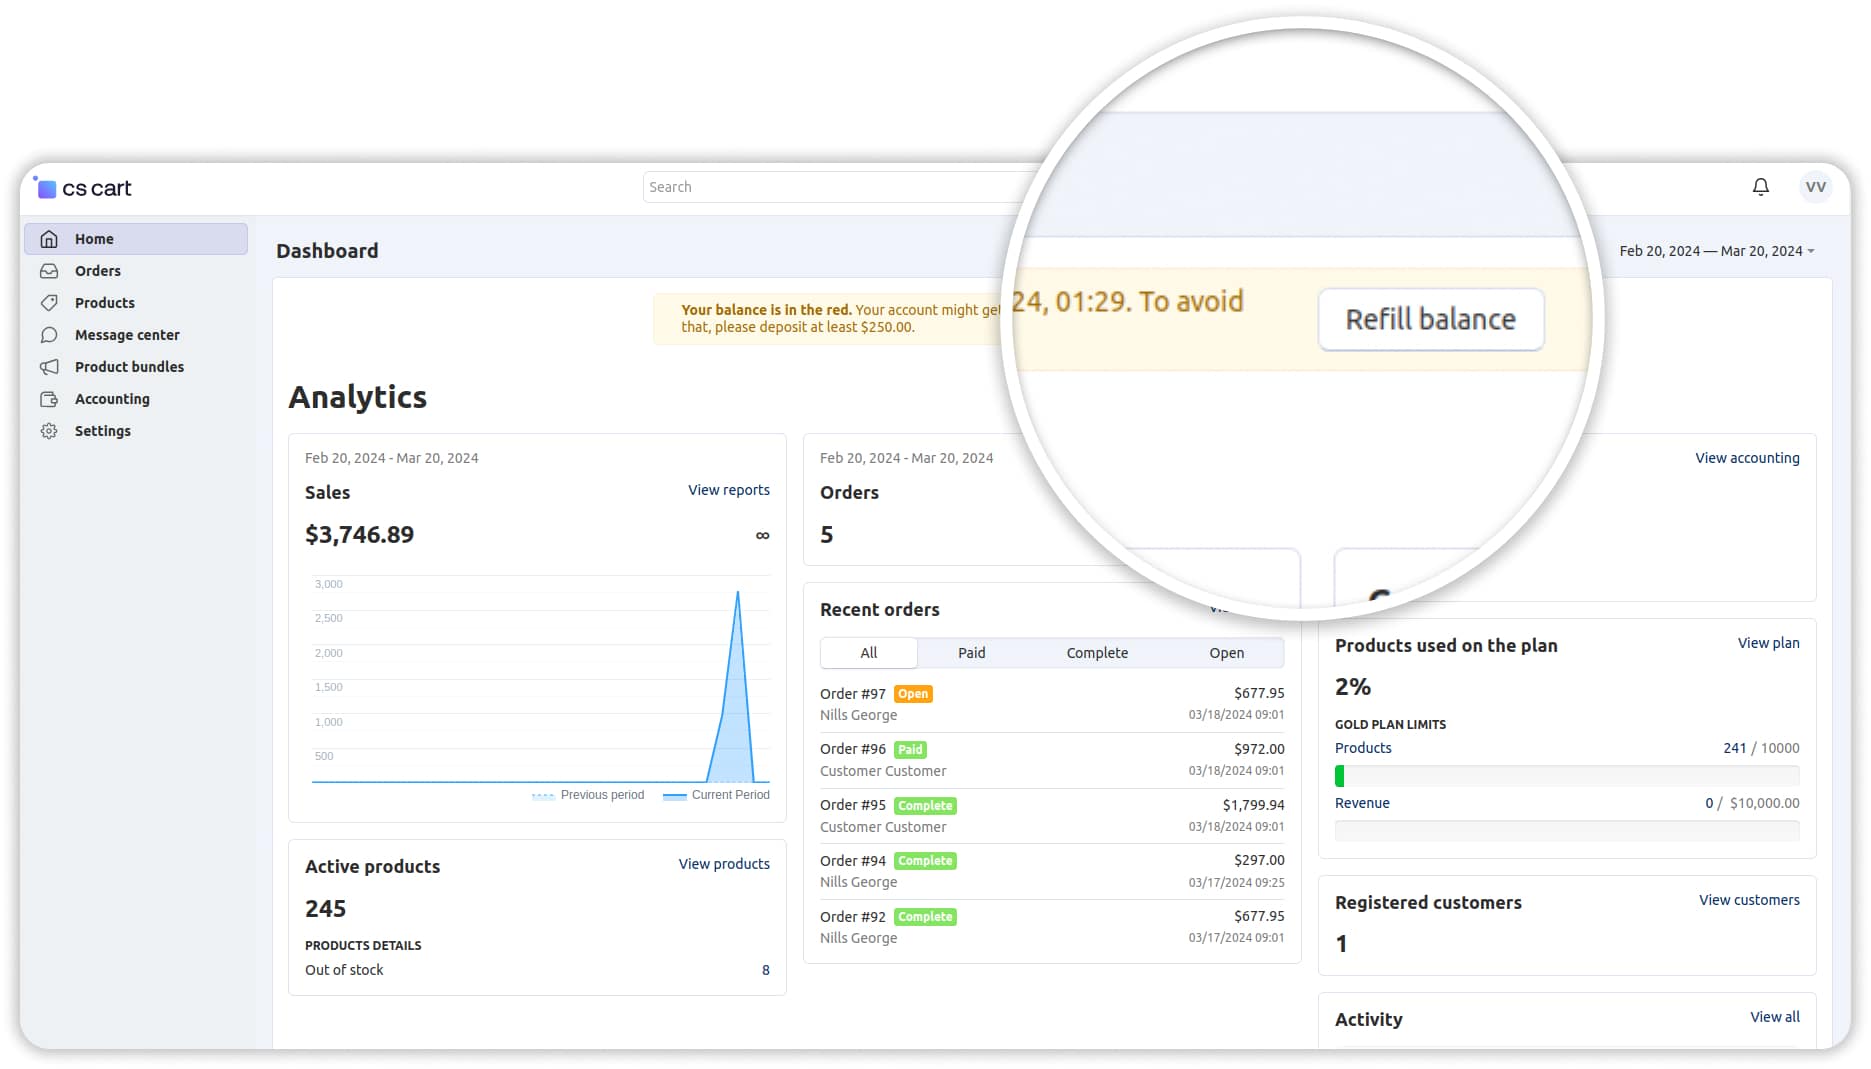The height and width of the screenshot is (1069, 1871).
Task: Click the Products plan usage progress bar
Action: coord(1566,776)
